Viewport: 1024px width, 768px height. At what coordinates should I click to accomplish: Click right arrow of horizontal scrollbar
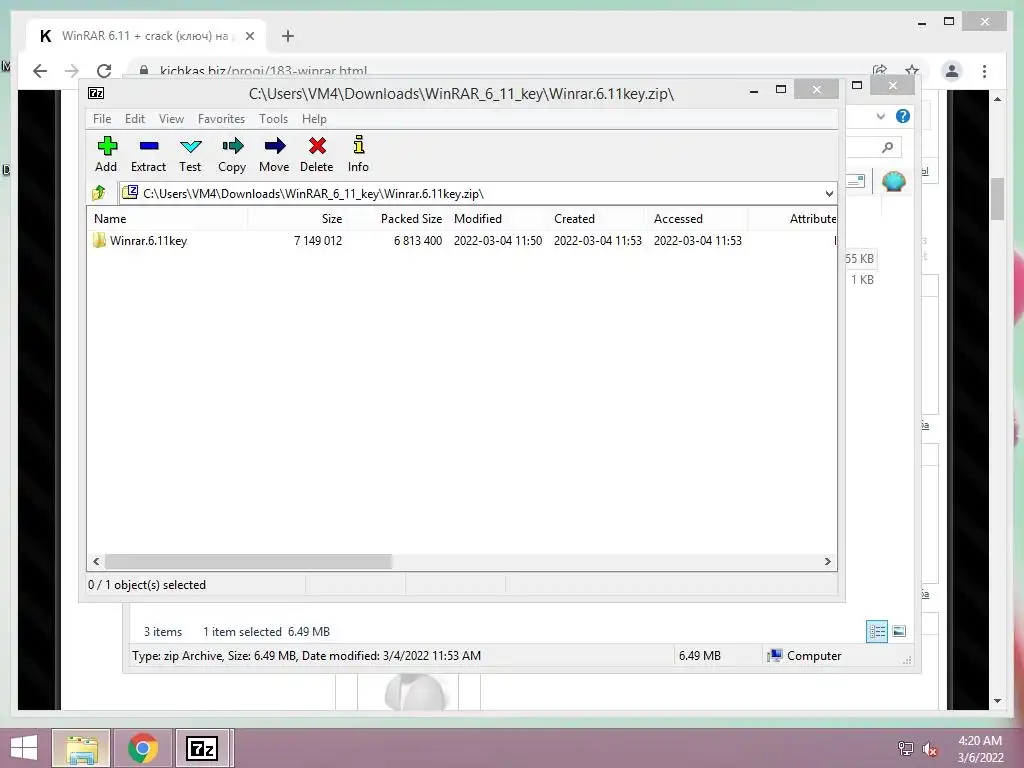point(827,562)
